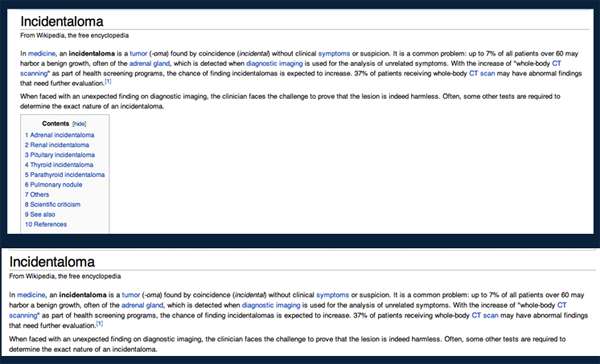The height and width of the screenshot is (364, 600).
Task: Open 'adrenal gland' link in upper article copy
Action: click(x=150, y=64)
